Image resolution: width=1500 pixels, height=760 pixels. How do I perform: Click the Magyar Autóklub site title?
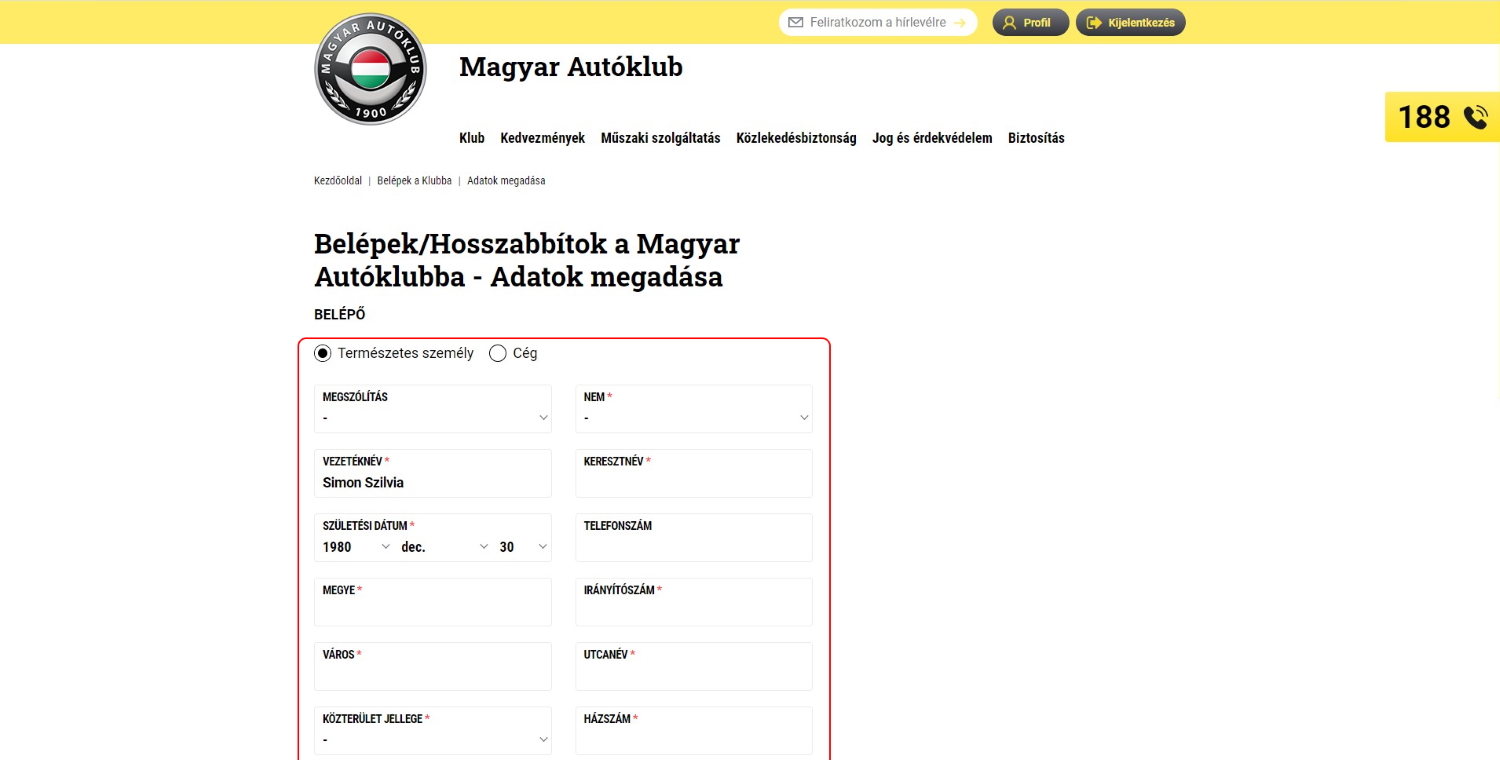[x=571, y=67]
